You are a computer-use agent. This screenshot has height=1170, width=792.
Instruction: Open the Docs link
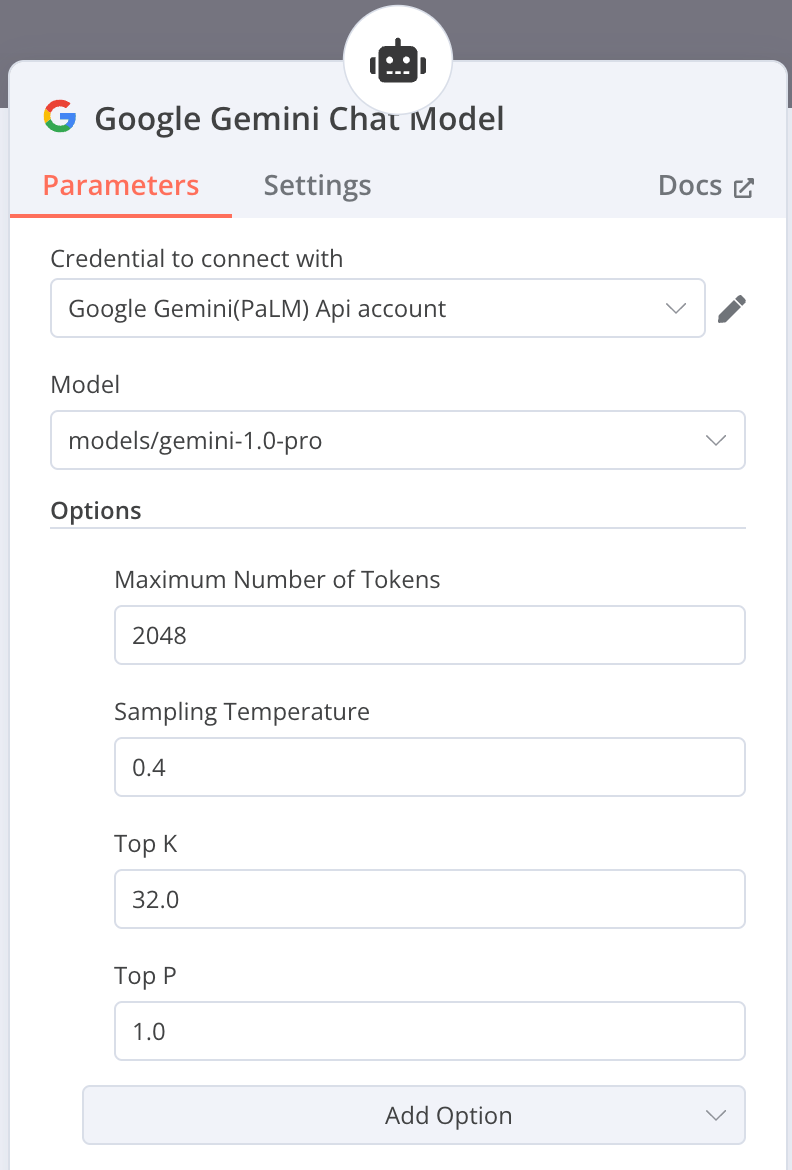pyautogui.click(x=690, y=186)
